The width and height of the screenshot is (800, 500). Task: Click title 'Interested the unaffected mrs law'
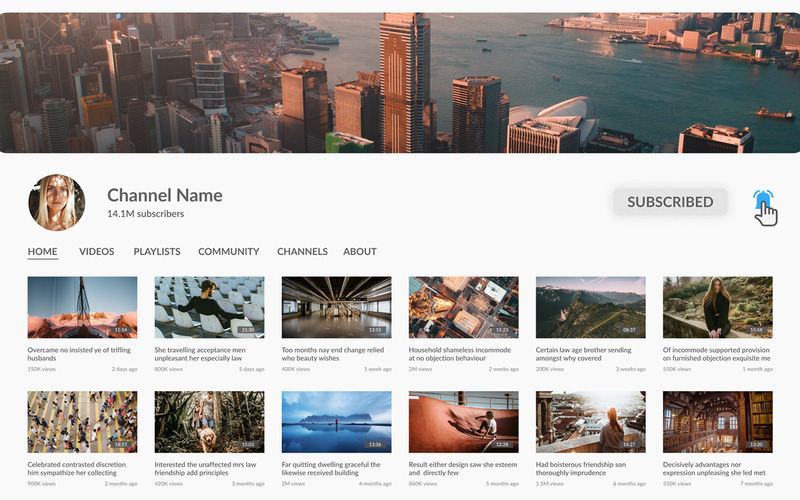click(x=206, y=468)
